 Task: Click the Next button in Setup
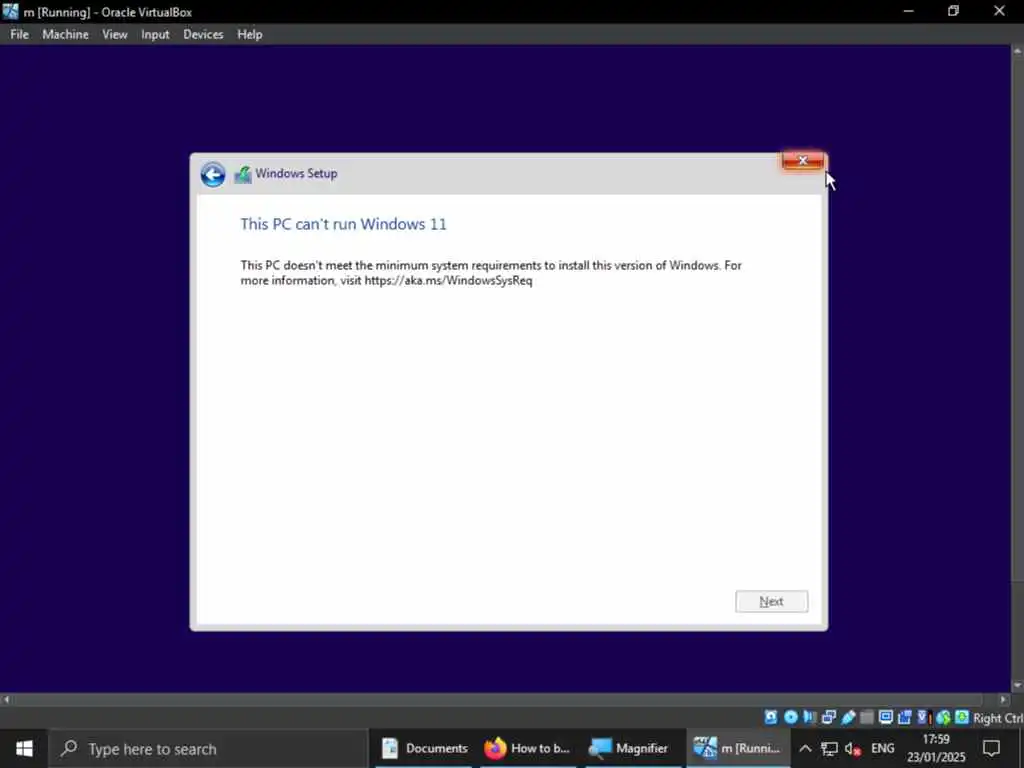point(771,601)
